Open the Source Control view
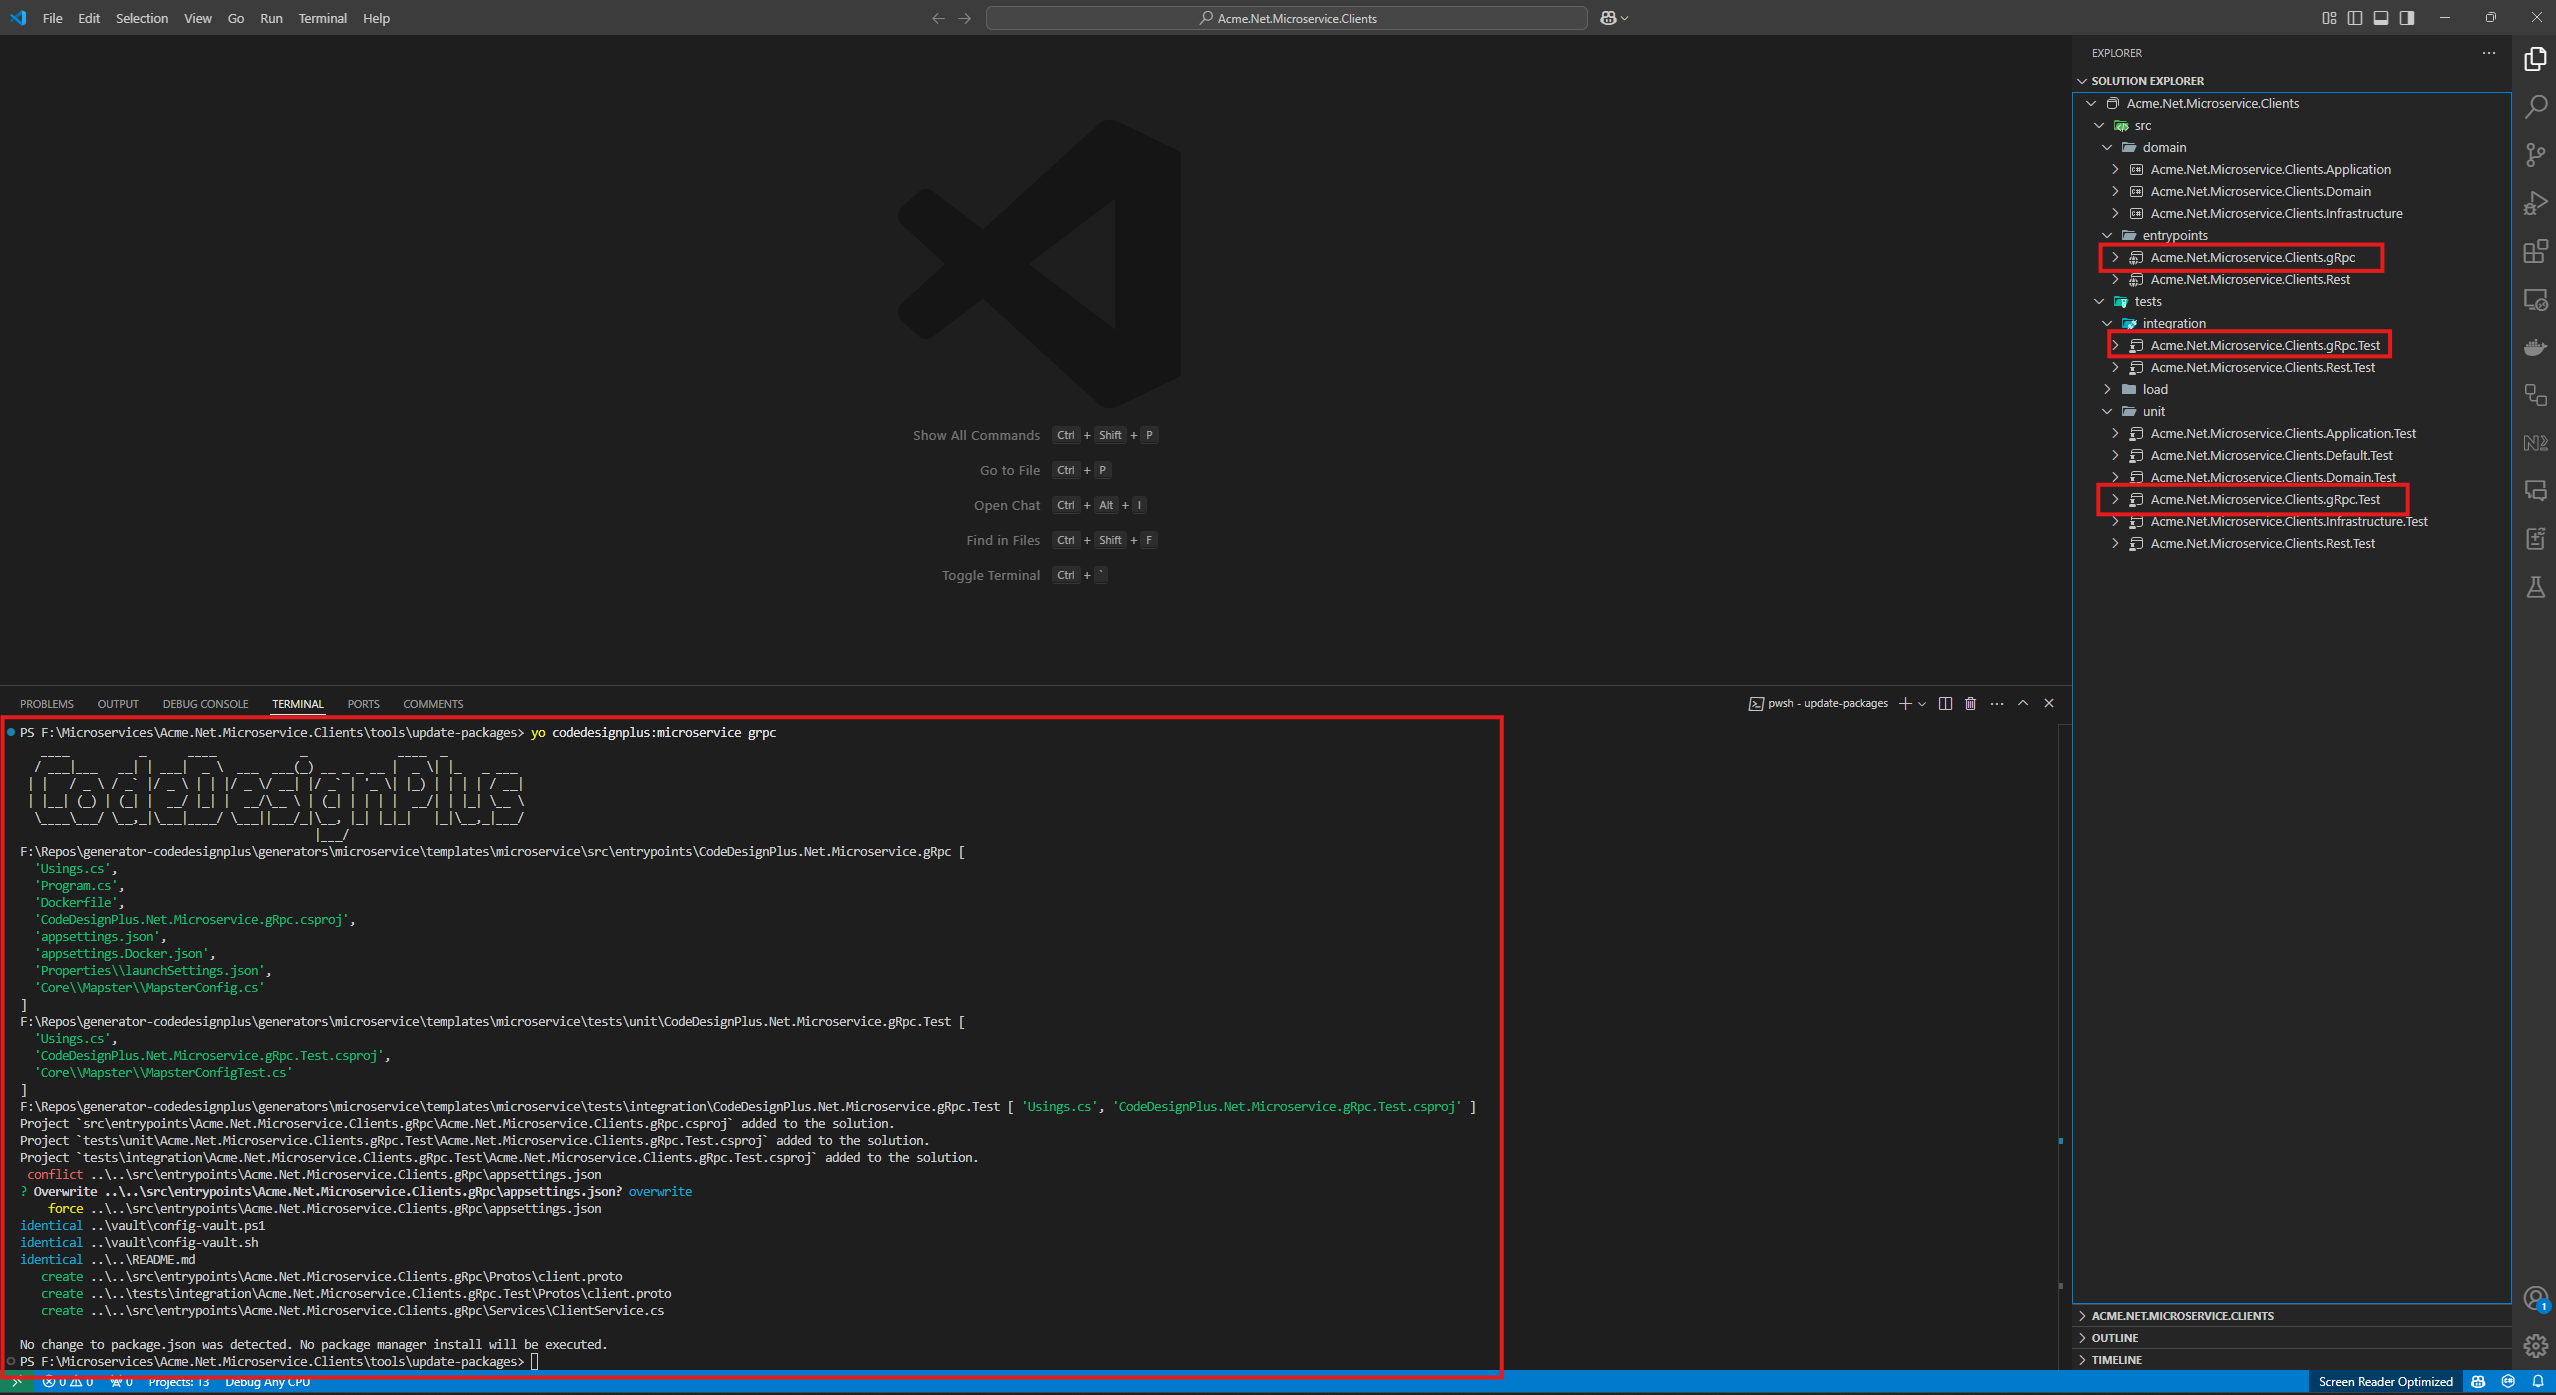 pos(2535,155)
